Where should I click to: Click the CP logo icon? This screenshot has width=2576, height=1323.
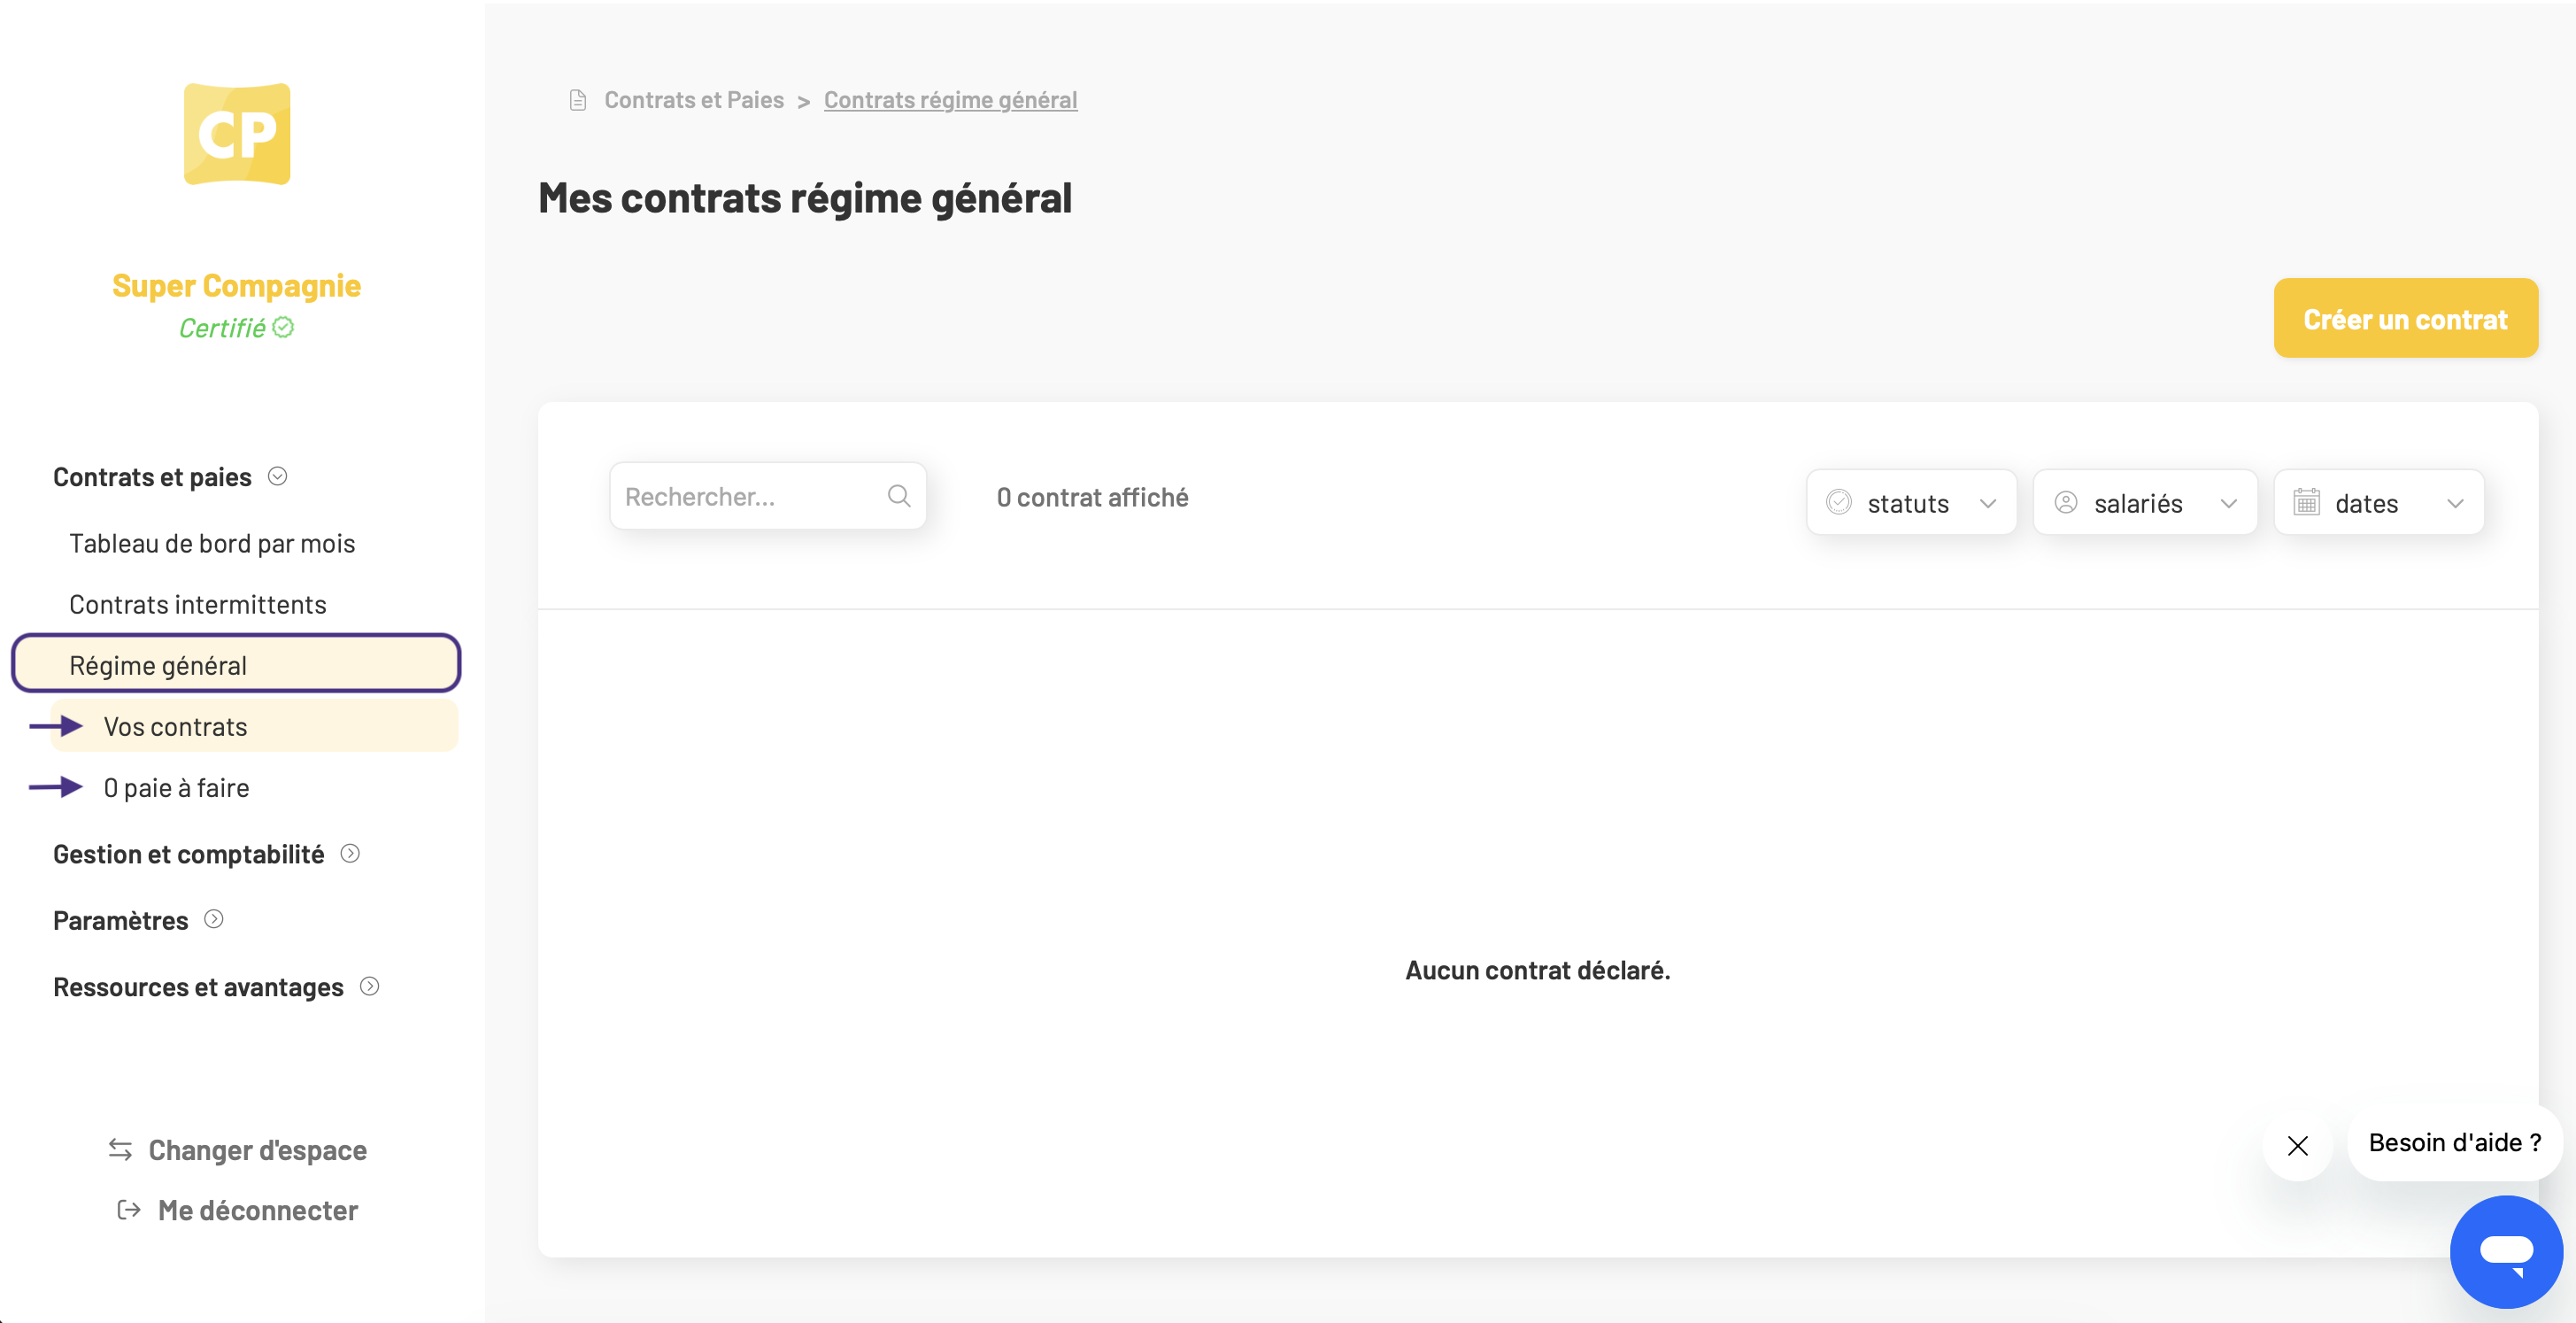tap(237, 134)
